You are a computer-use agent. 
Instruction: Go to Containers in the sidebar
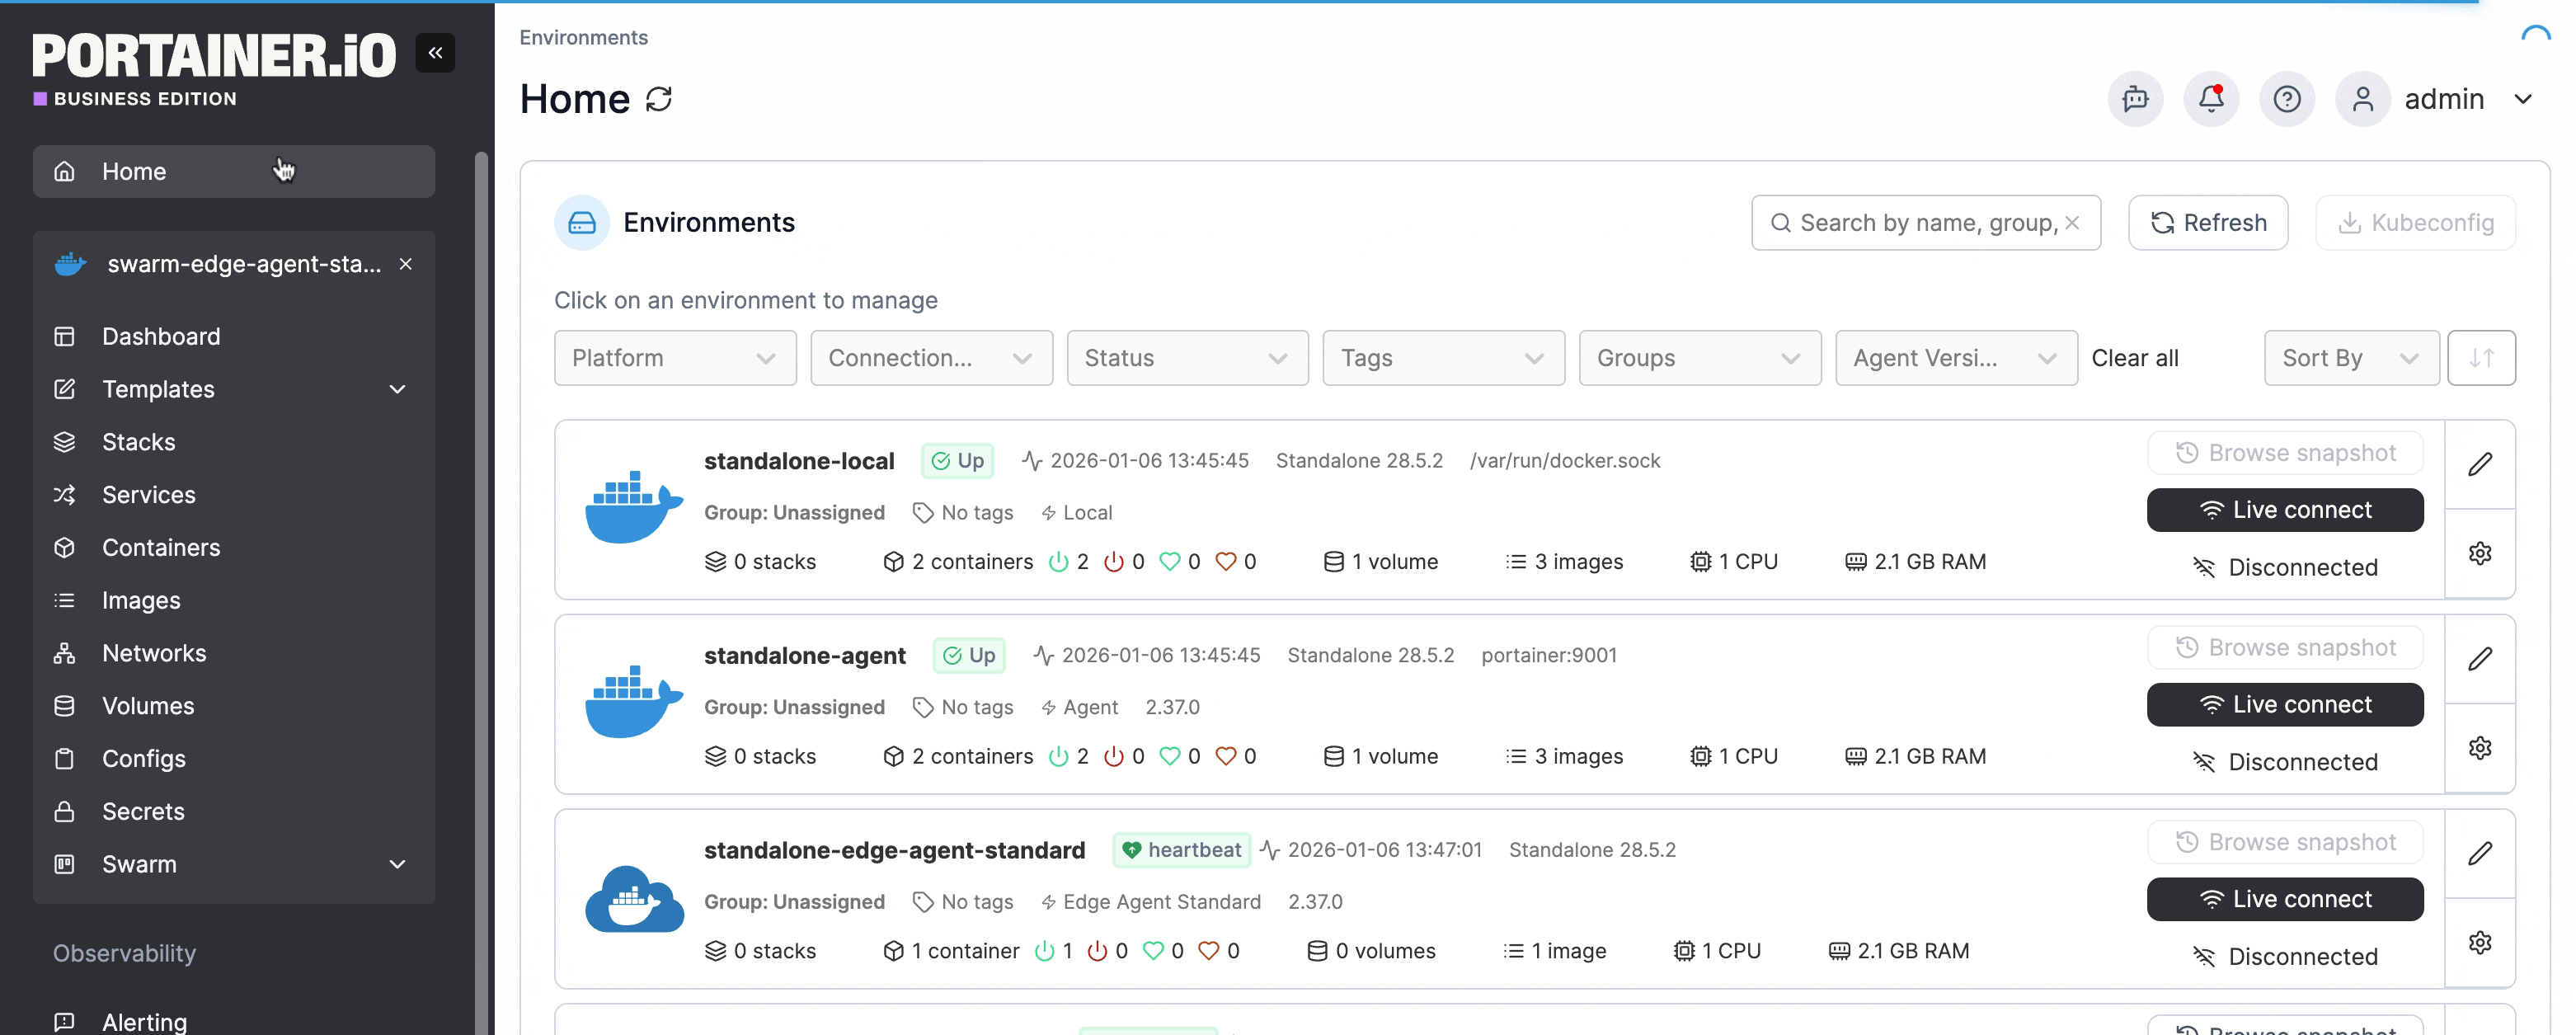161,548
